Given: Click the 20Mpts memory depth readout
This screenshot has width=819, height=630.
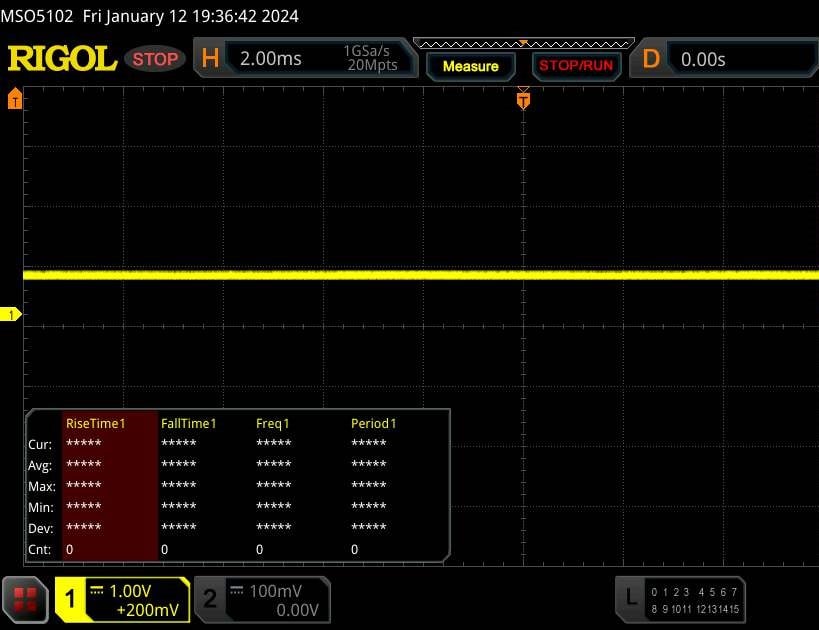Looking at the screenshot, I should click(372, 65).
